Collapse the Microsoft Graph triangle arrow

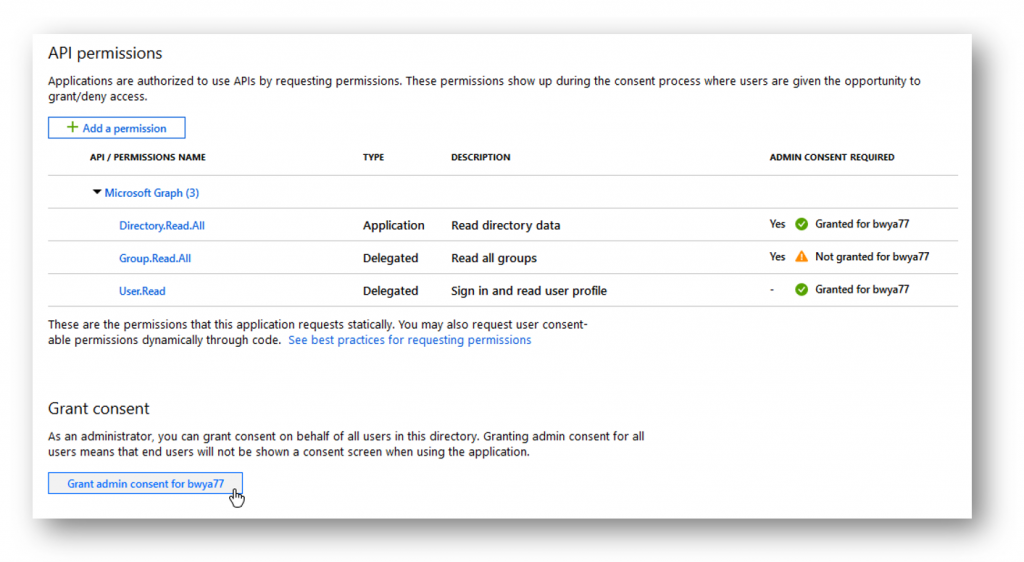(x=97, y=192)
